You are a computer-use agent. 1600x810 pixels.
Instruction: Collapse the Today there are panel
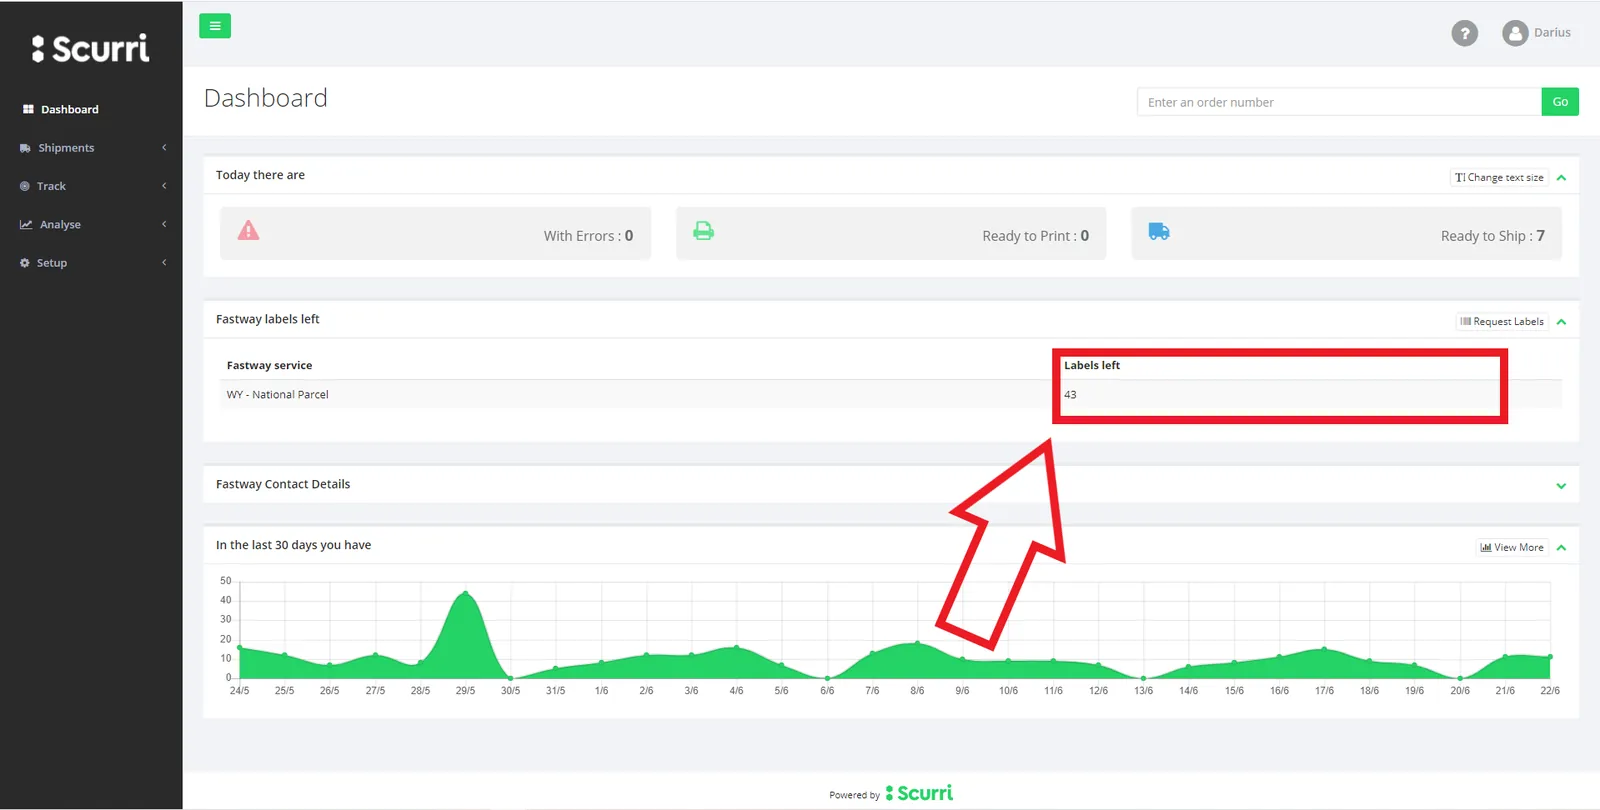tap(1561, 178)
